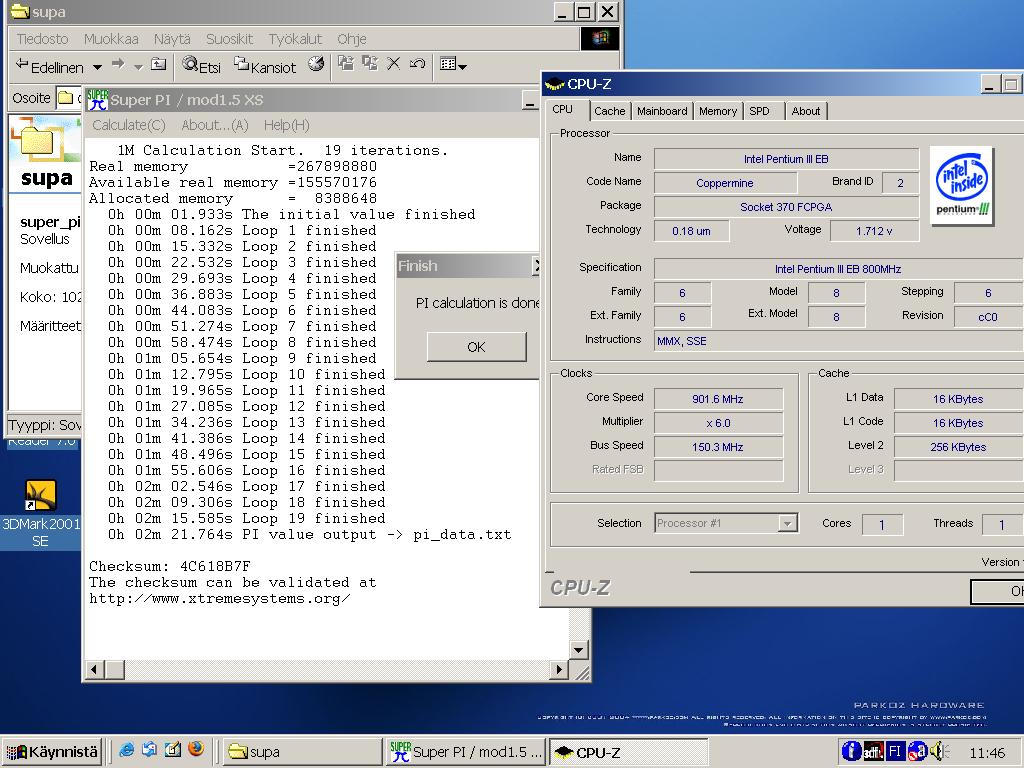1024x768 pixels.
Task: Click the Checksum: 4C618B7F line
Action: point(170,566)
